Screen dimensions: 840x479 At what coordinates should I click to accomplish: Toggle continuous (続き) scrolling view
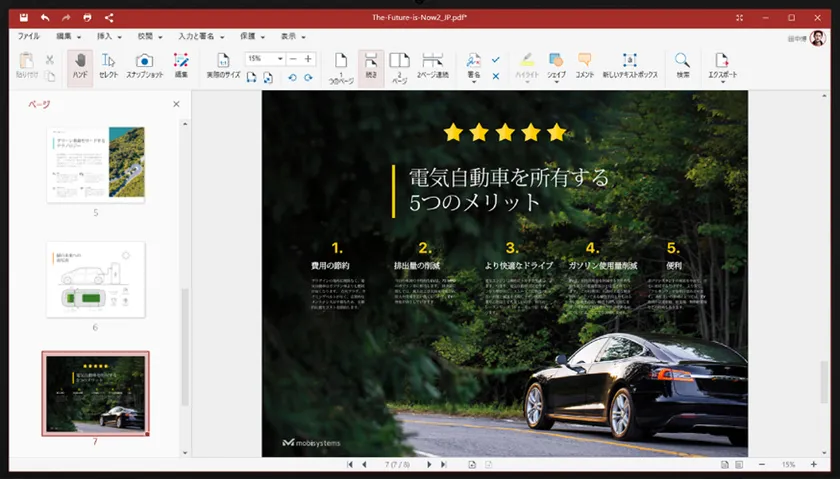point(371,67)
